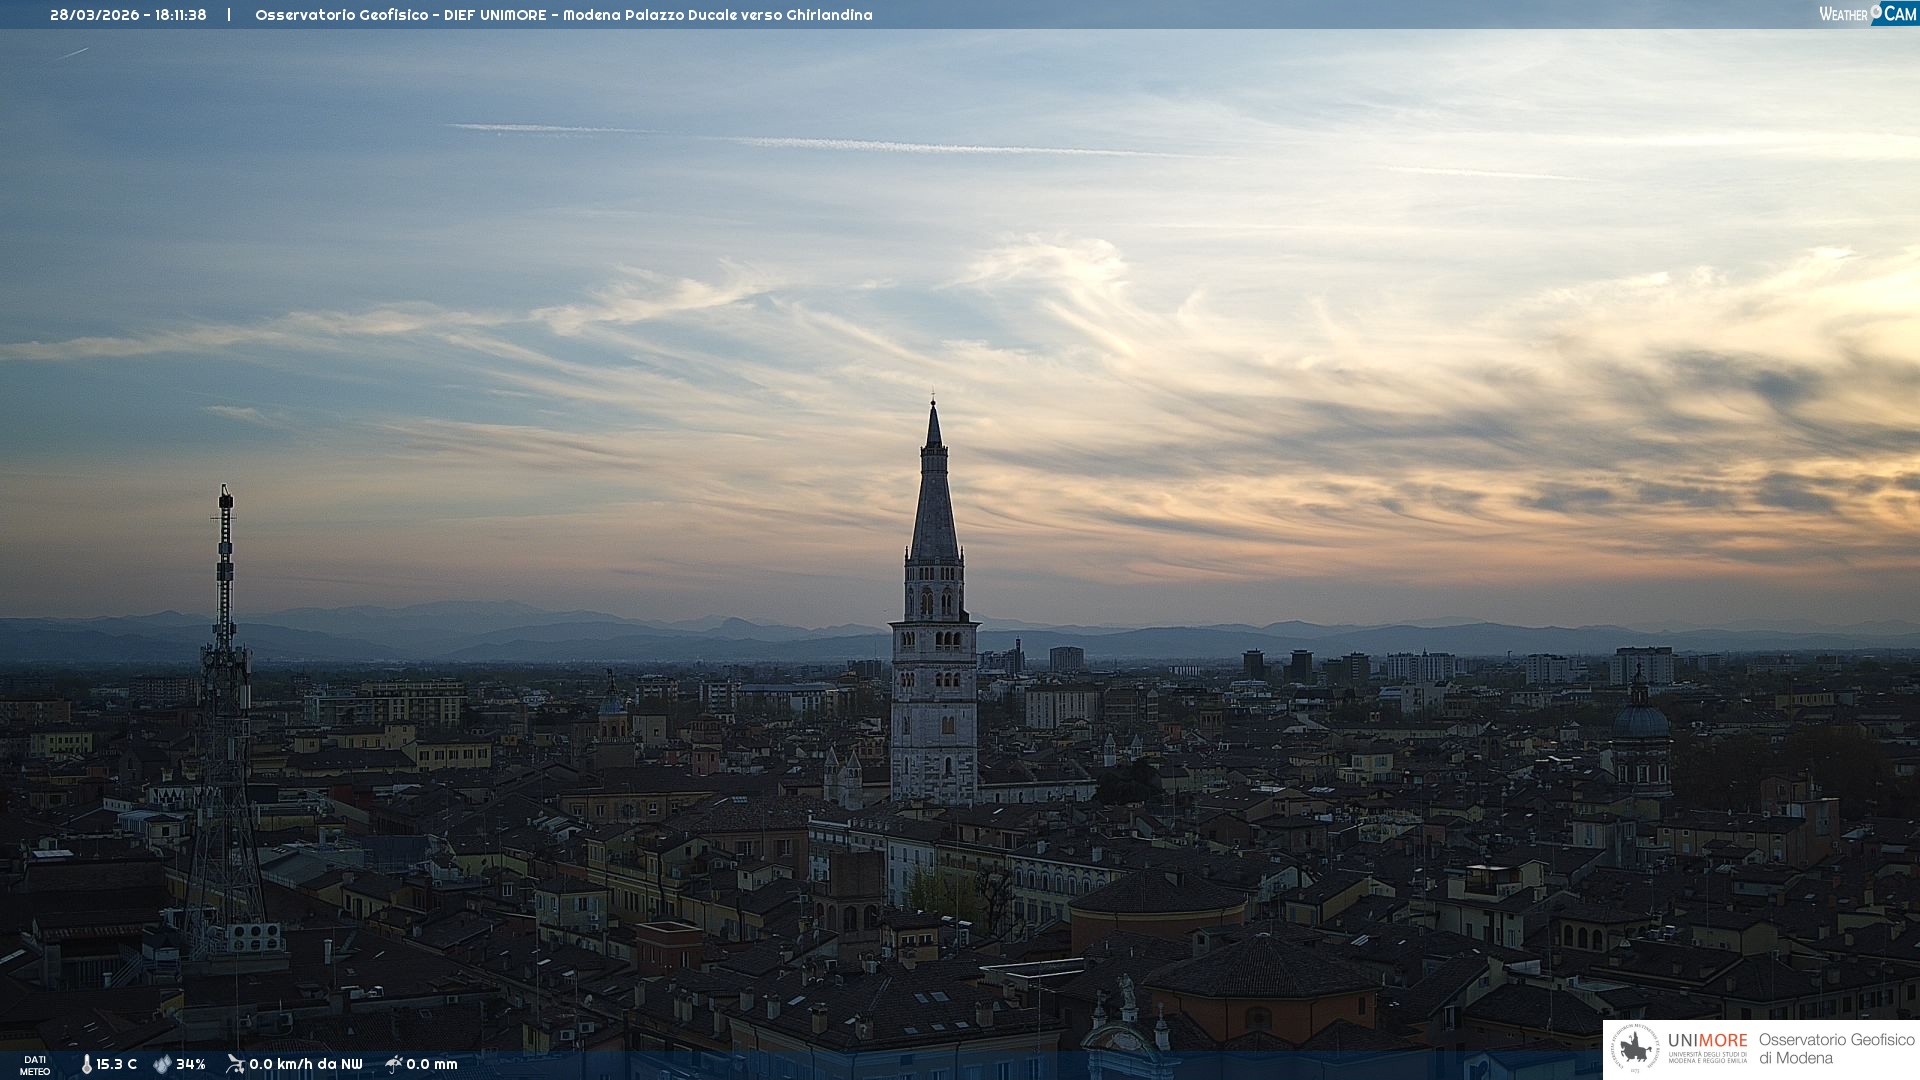Viewport: 1920px width, 1080px height.
Task: Click the camera lens icon in WeatherCam logo
Action: (1876, 11)
